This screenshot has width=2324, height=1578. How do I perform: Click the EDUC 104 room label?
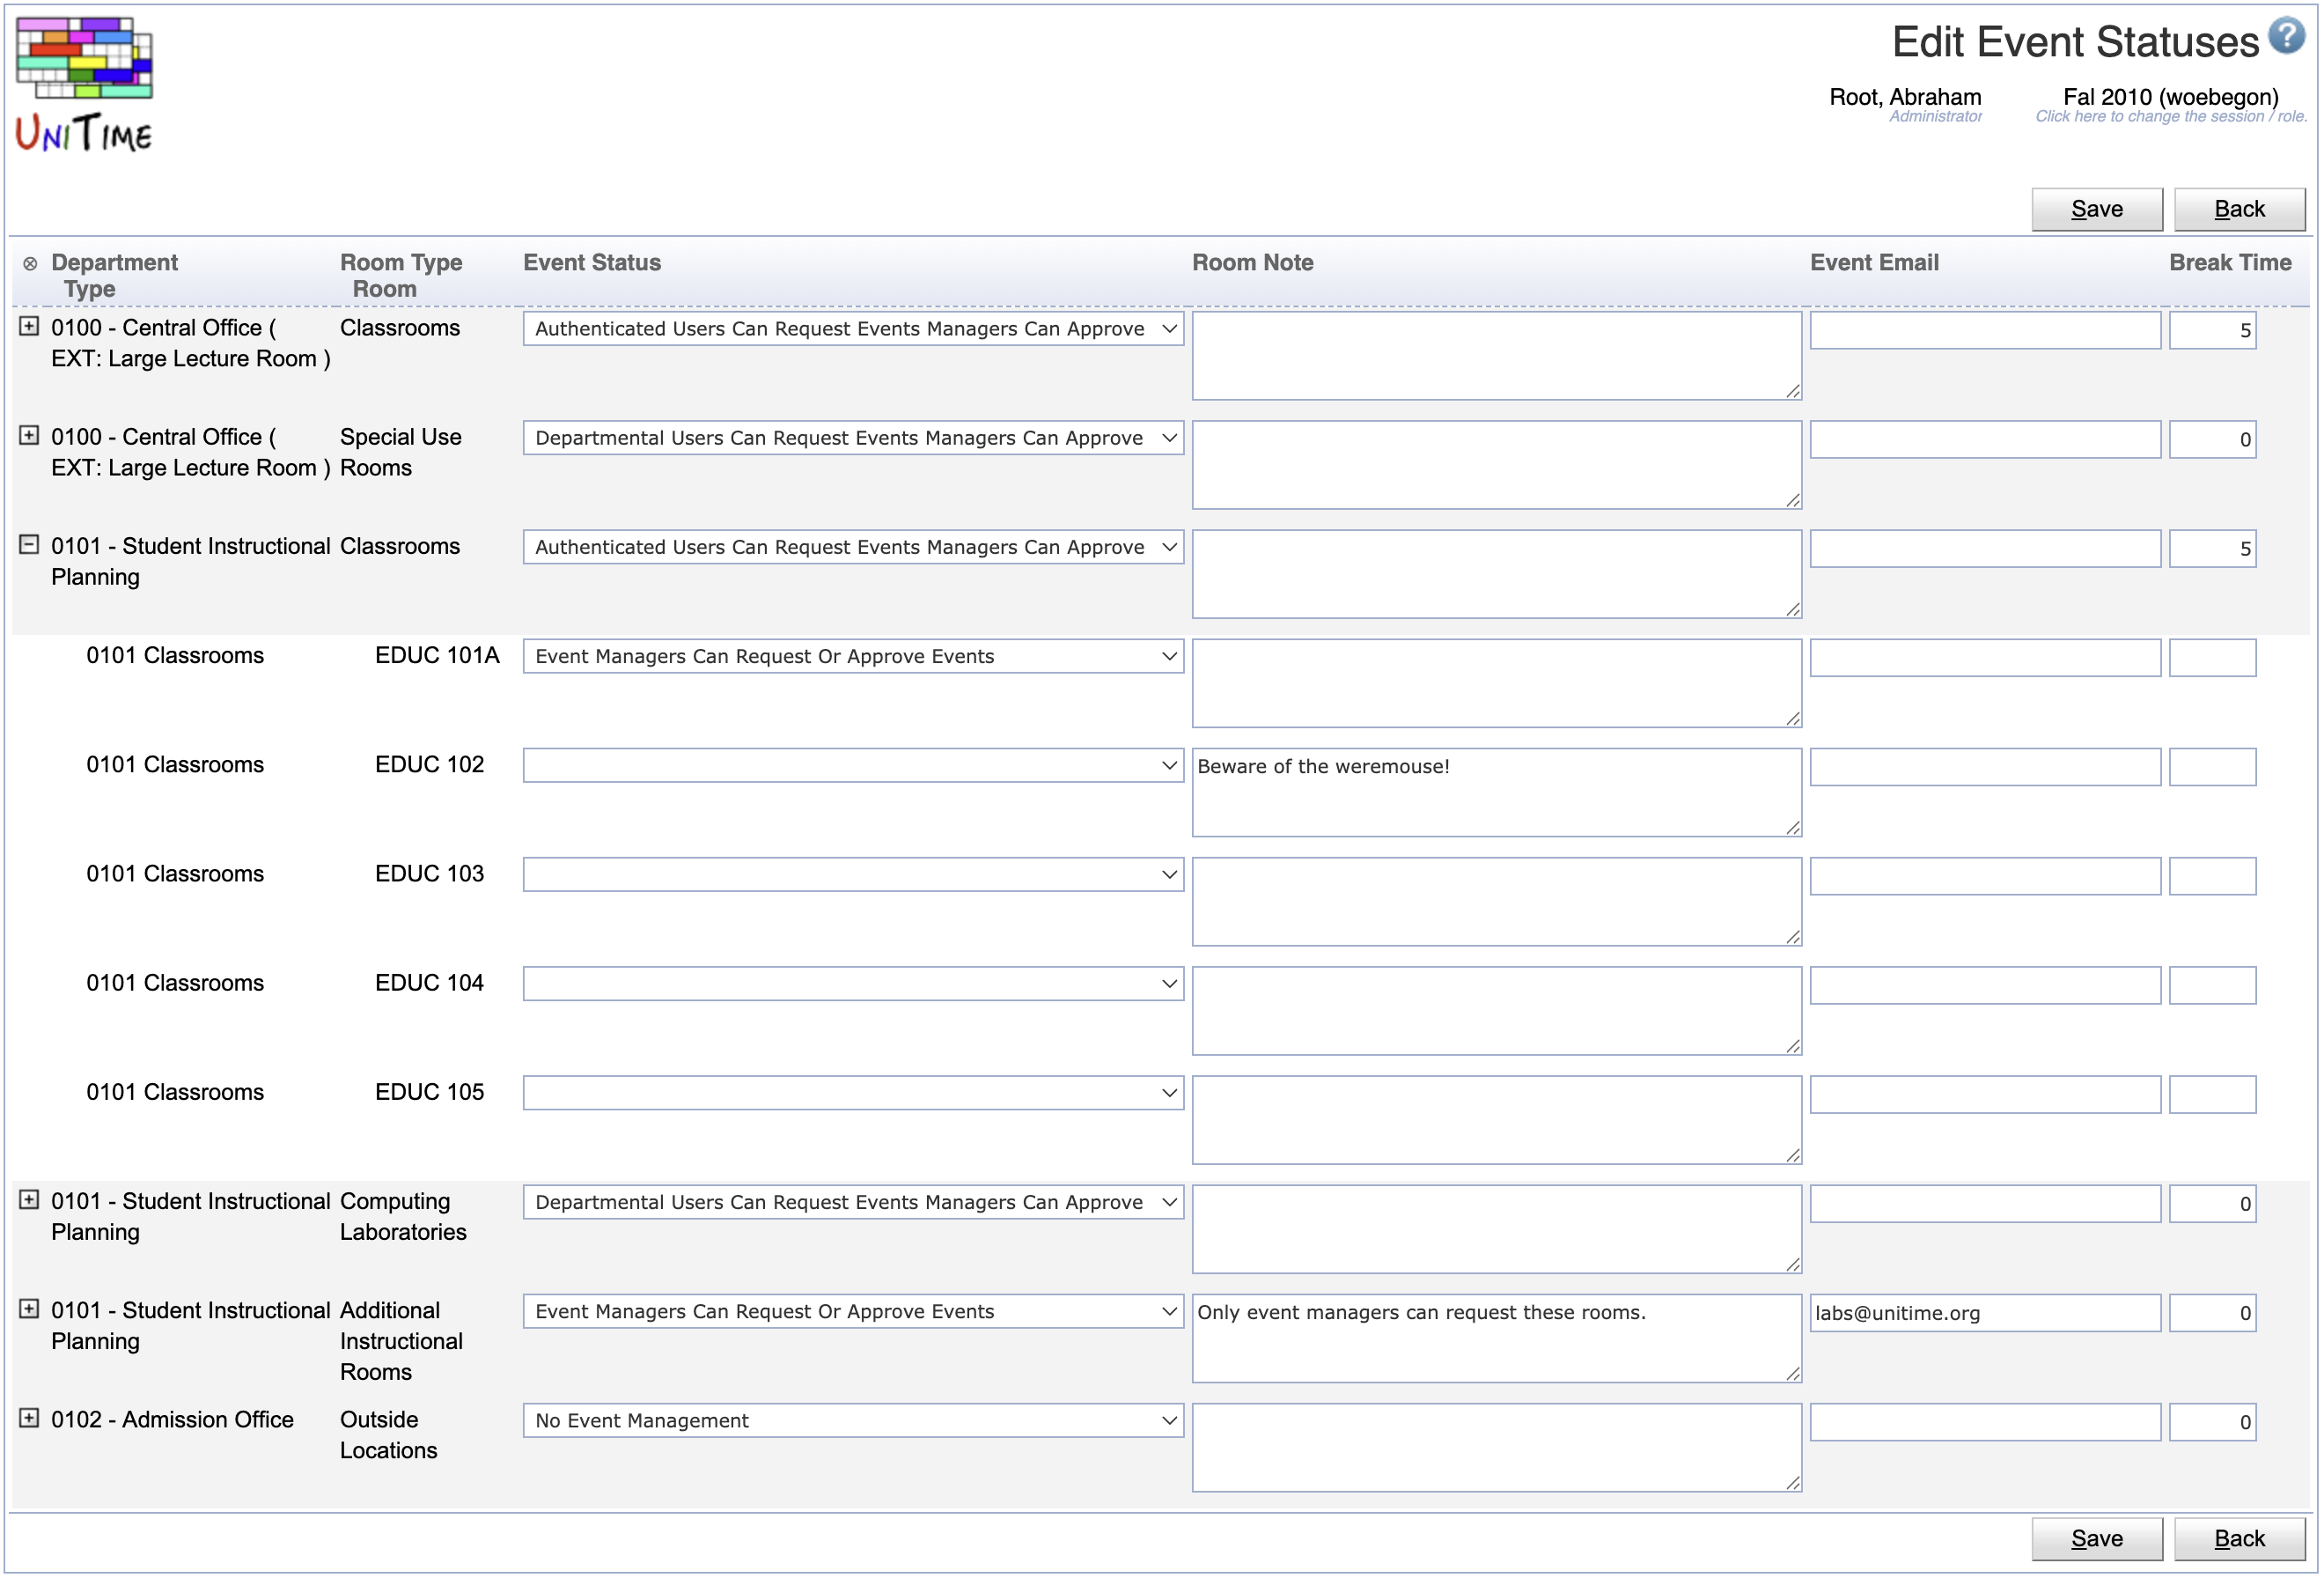(x=429, y=982)
